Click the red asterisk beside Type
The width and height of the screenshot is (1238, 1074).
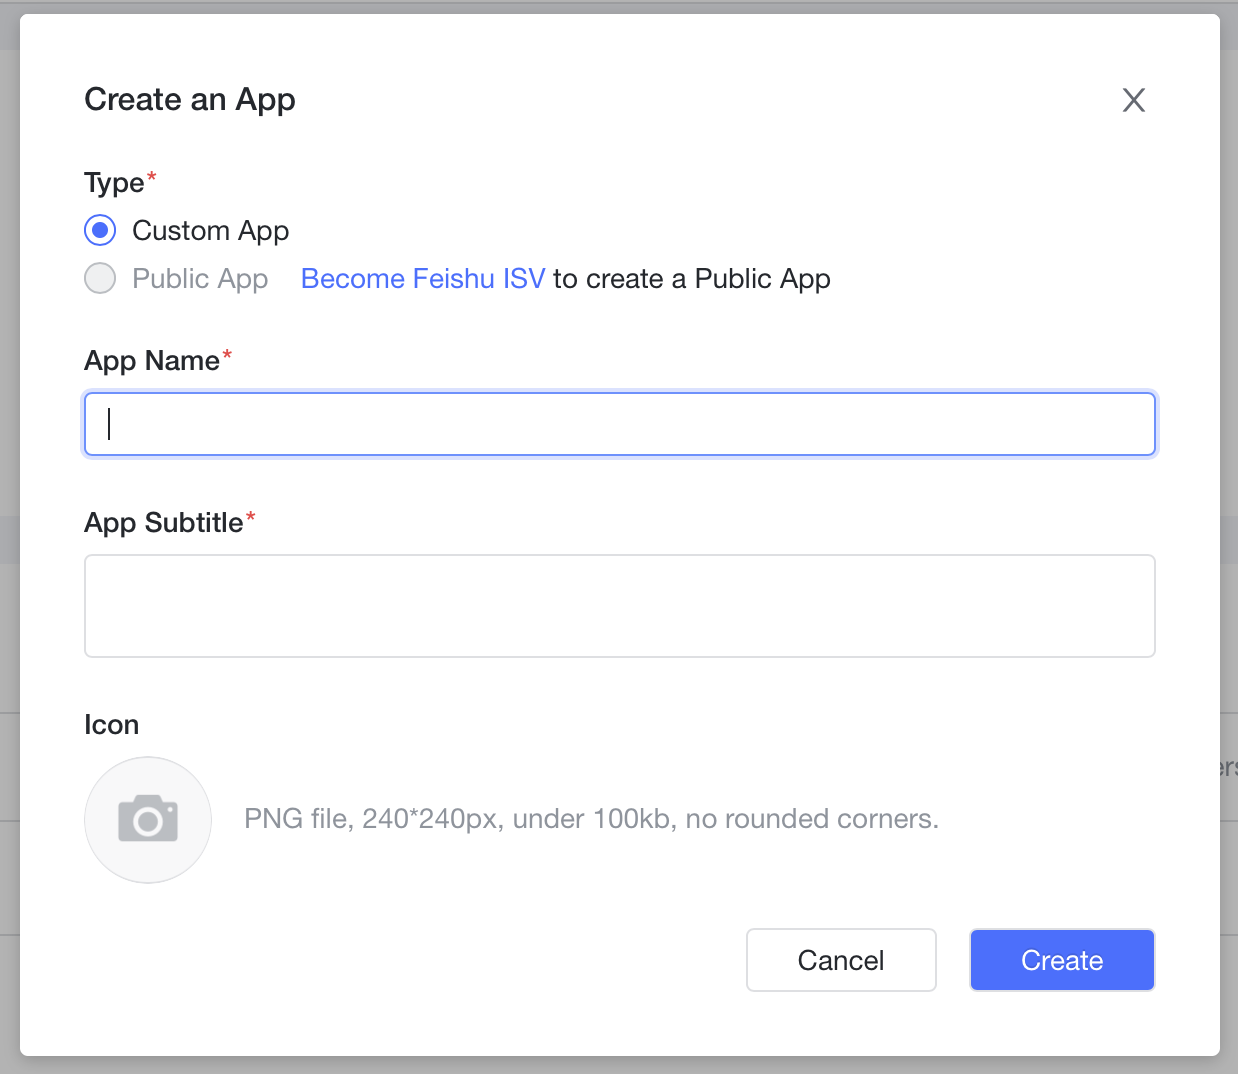coord(152,178)
